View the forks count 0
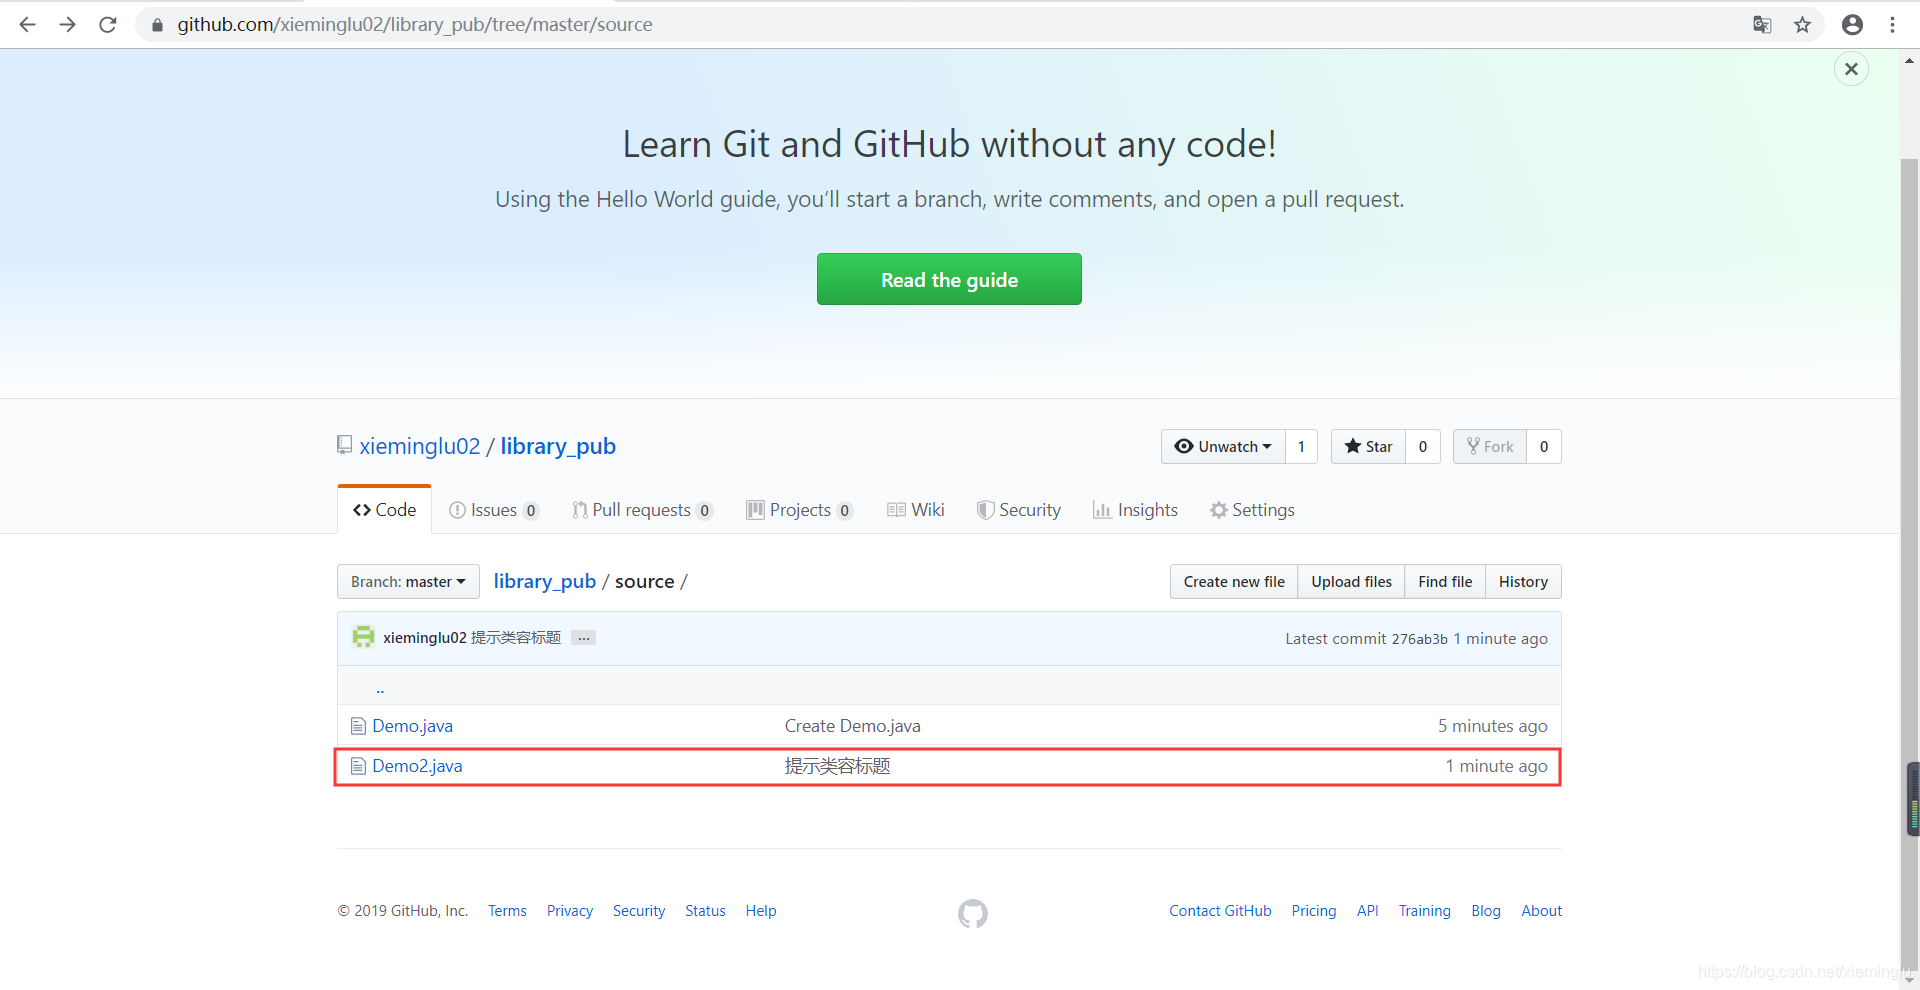The height and width of the screenshot is (990, 1920). [1544, 447]
